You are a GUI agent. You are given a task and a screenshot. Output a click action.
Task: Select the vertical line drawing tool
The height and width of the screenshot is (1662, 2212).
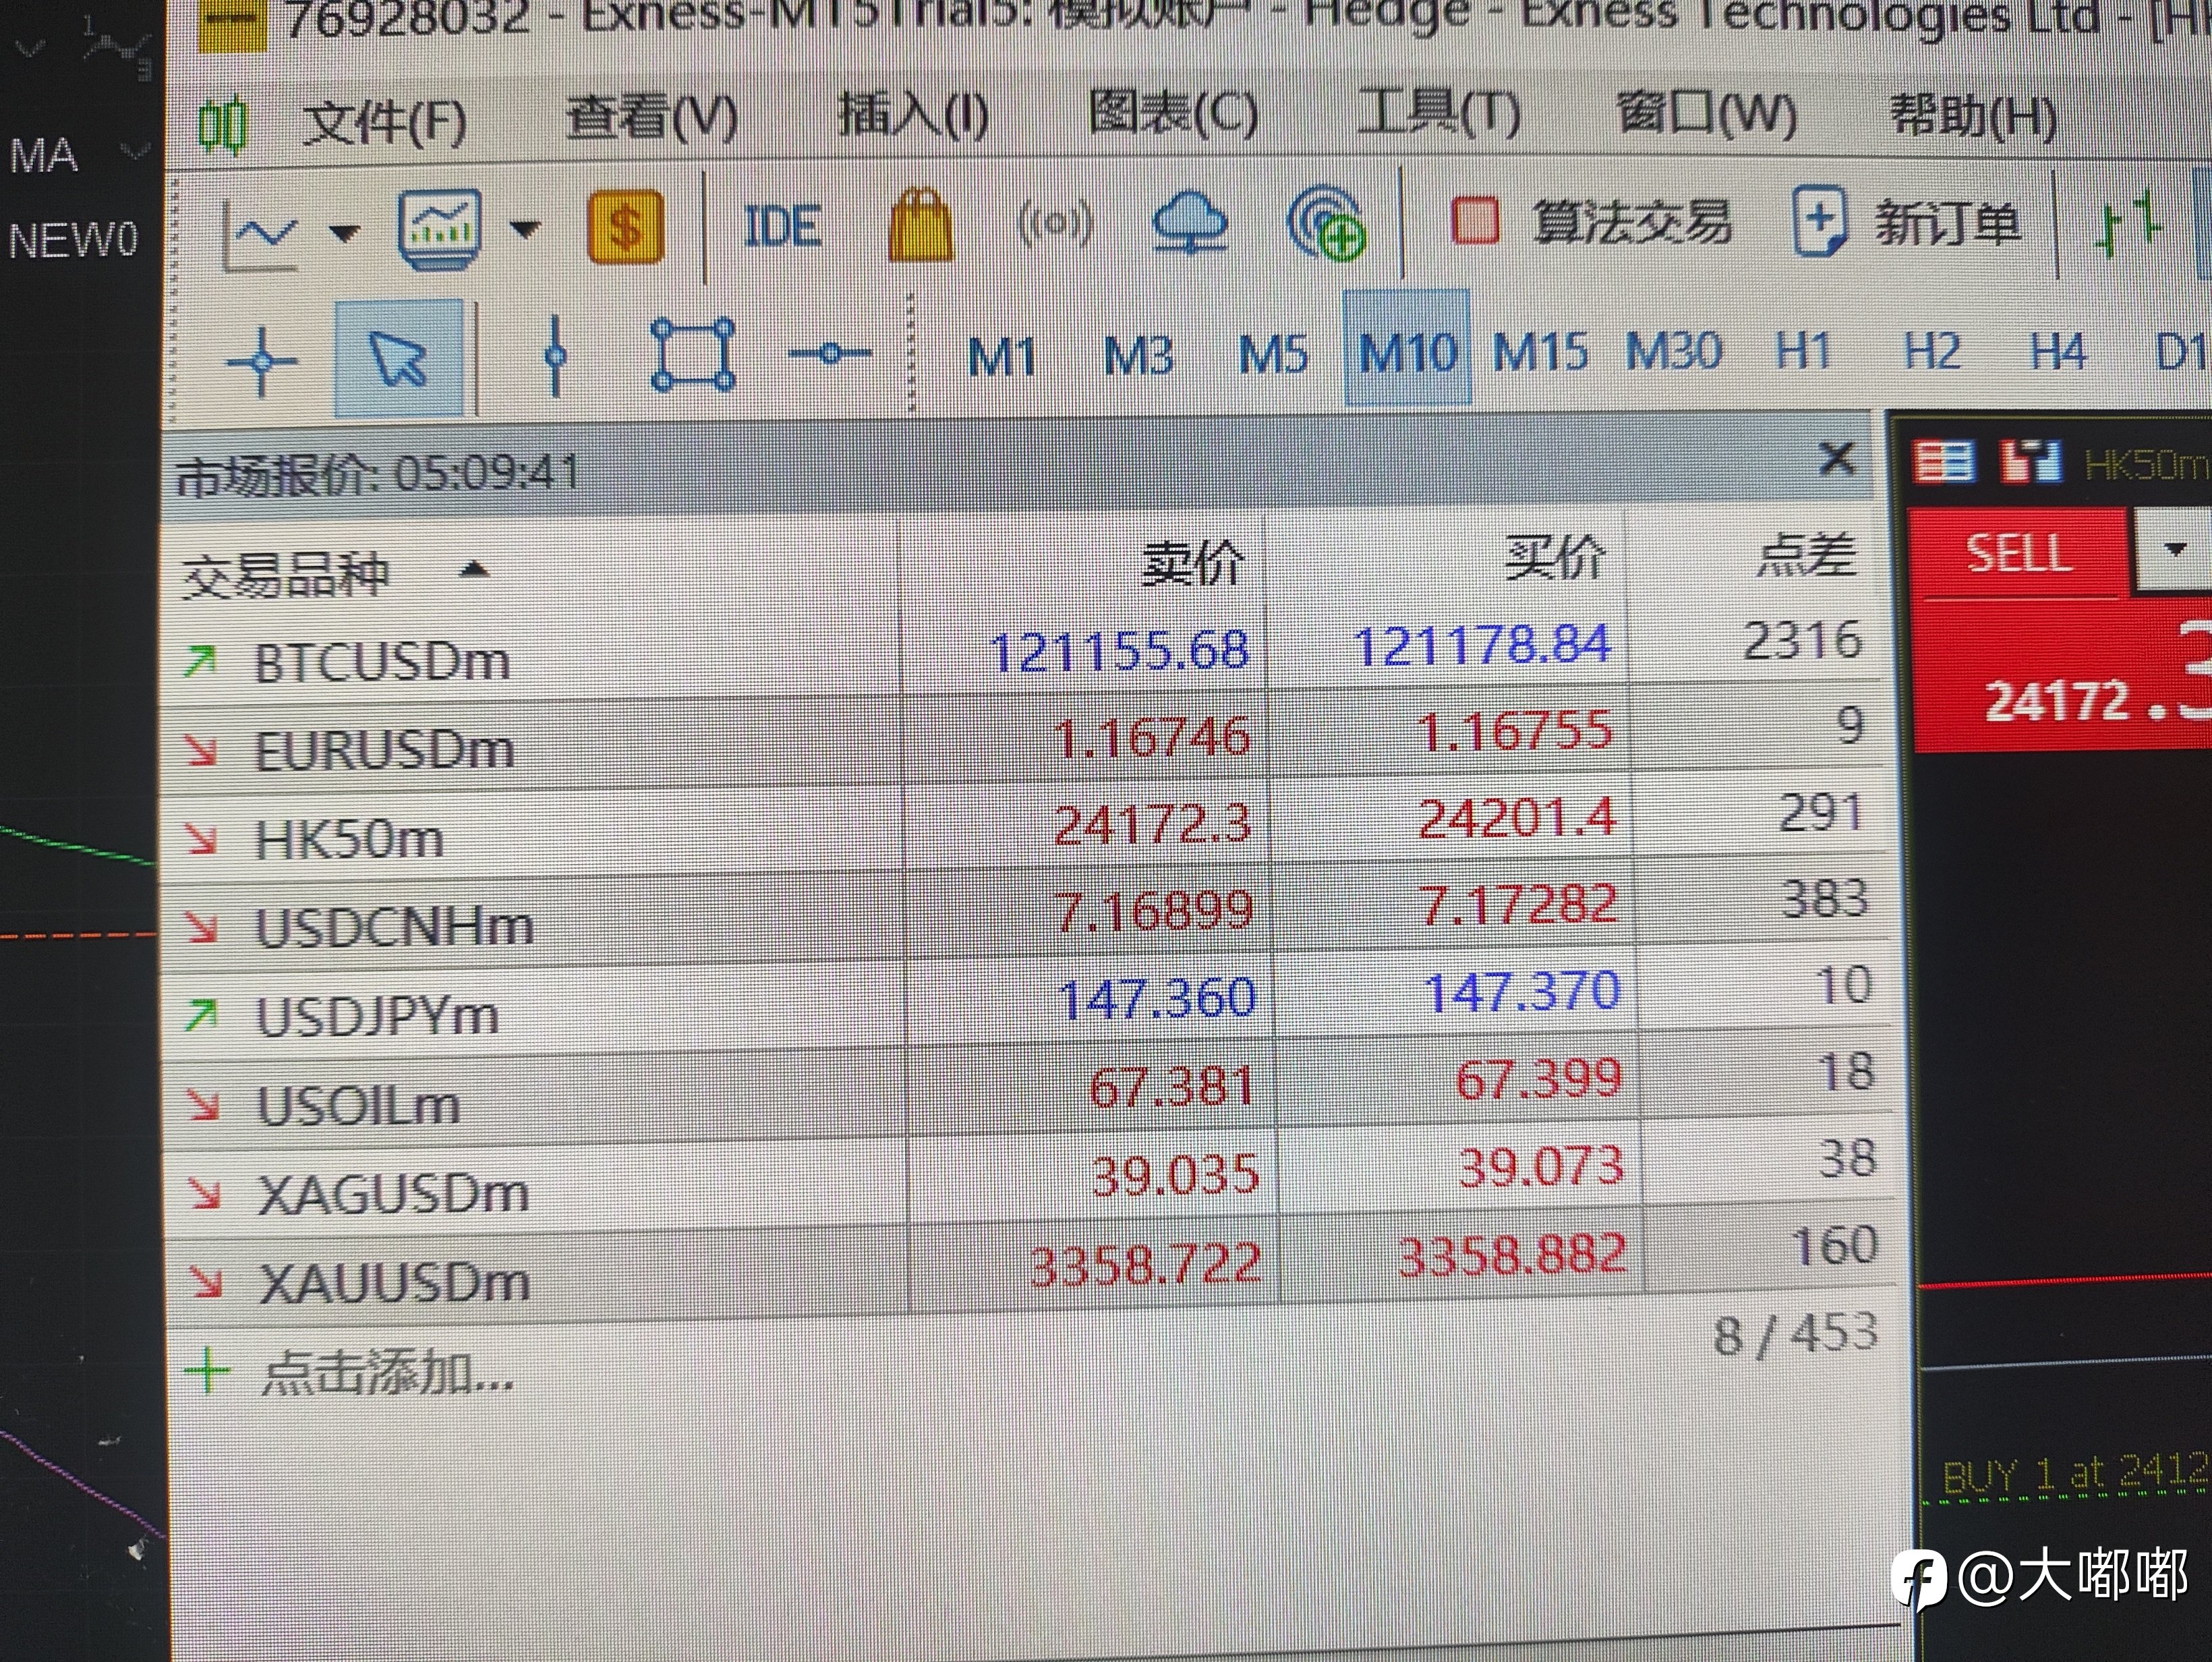pyautogui.click(x=557, y=355)
